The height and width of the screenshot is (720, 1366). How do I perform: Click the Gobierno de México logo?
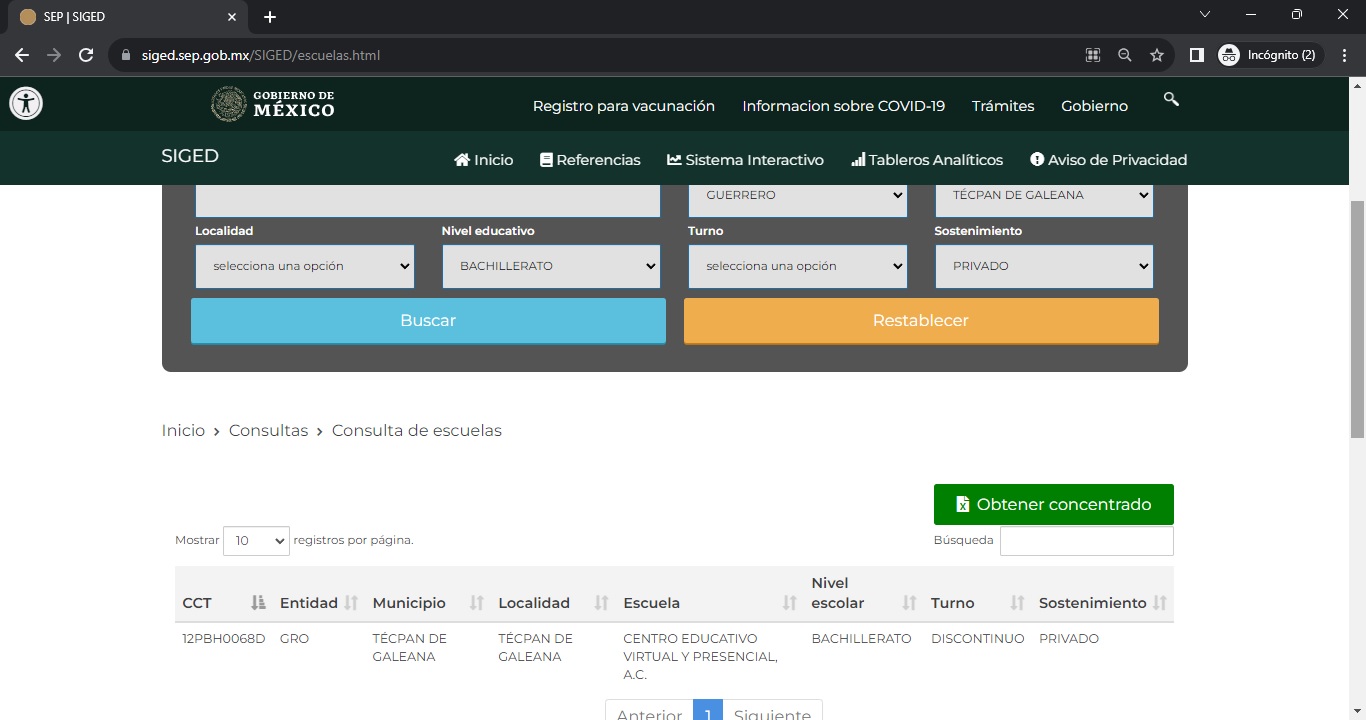[x=273, y=104]
